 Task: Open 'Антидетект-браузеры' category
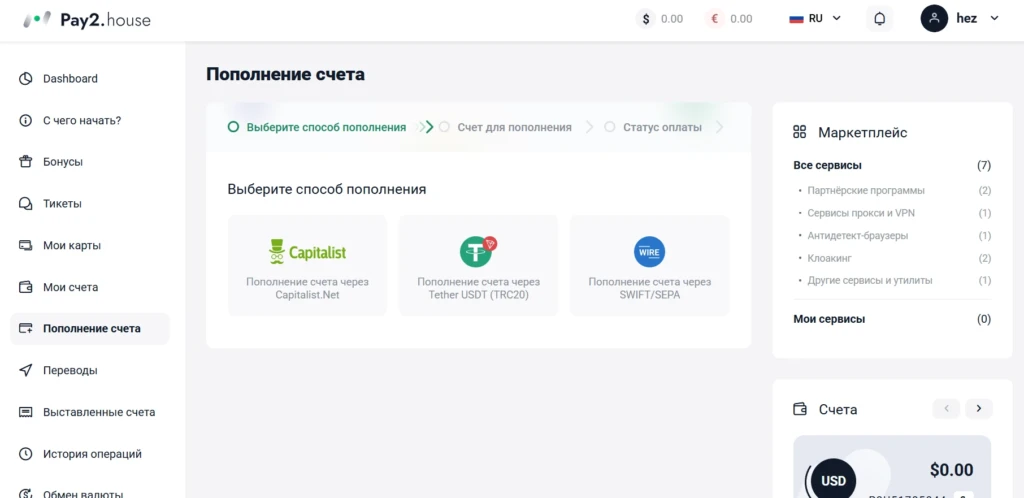tap(857, 236)
